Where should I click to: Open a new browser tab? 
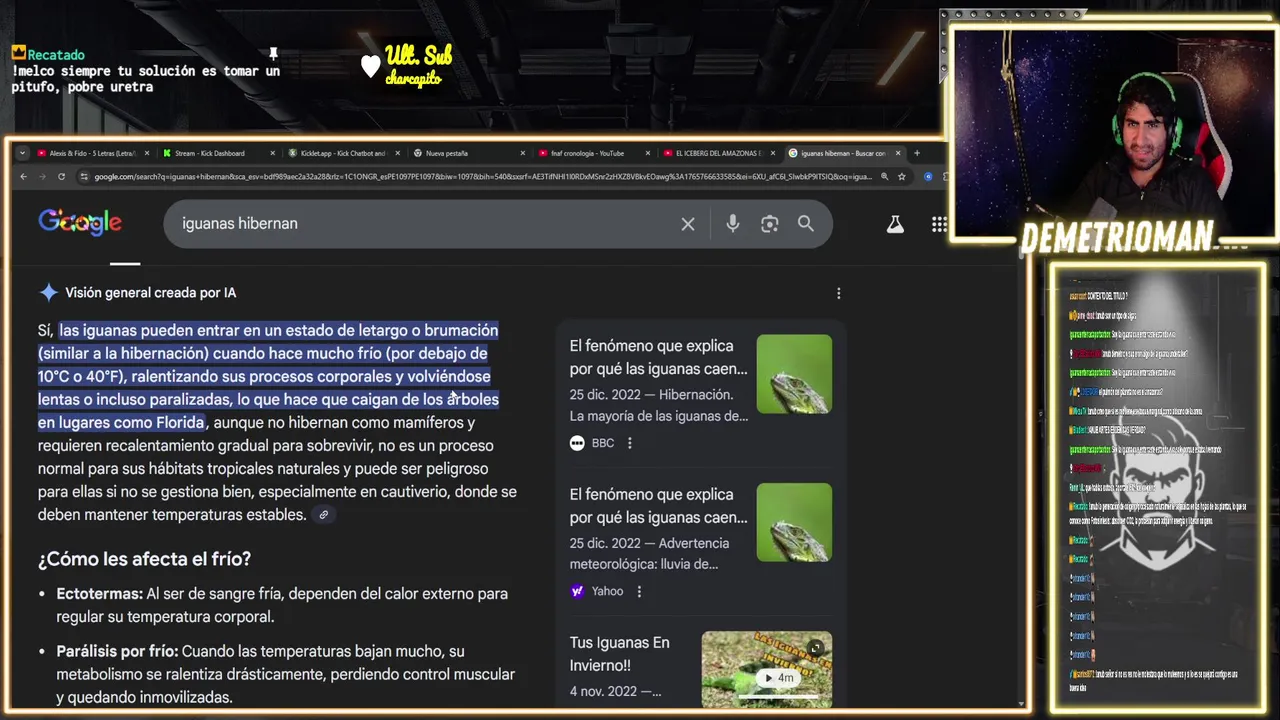click(x=916, y=153)
